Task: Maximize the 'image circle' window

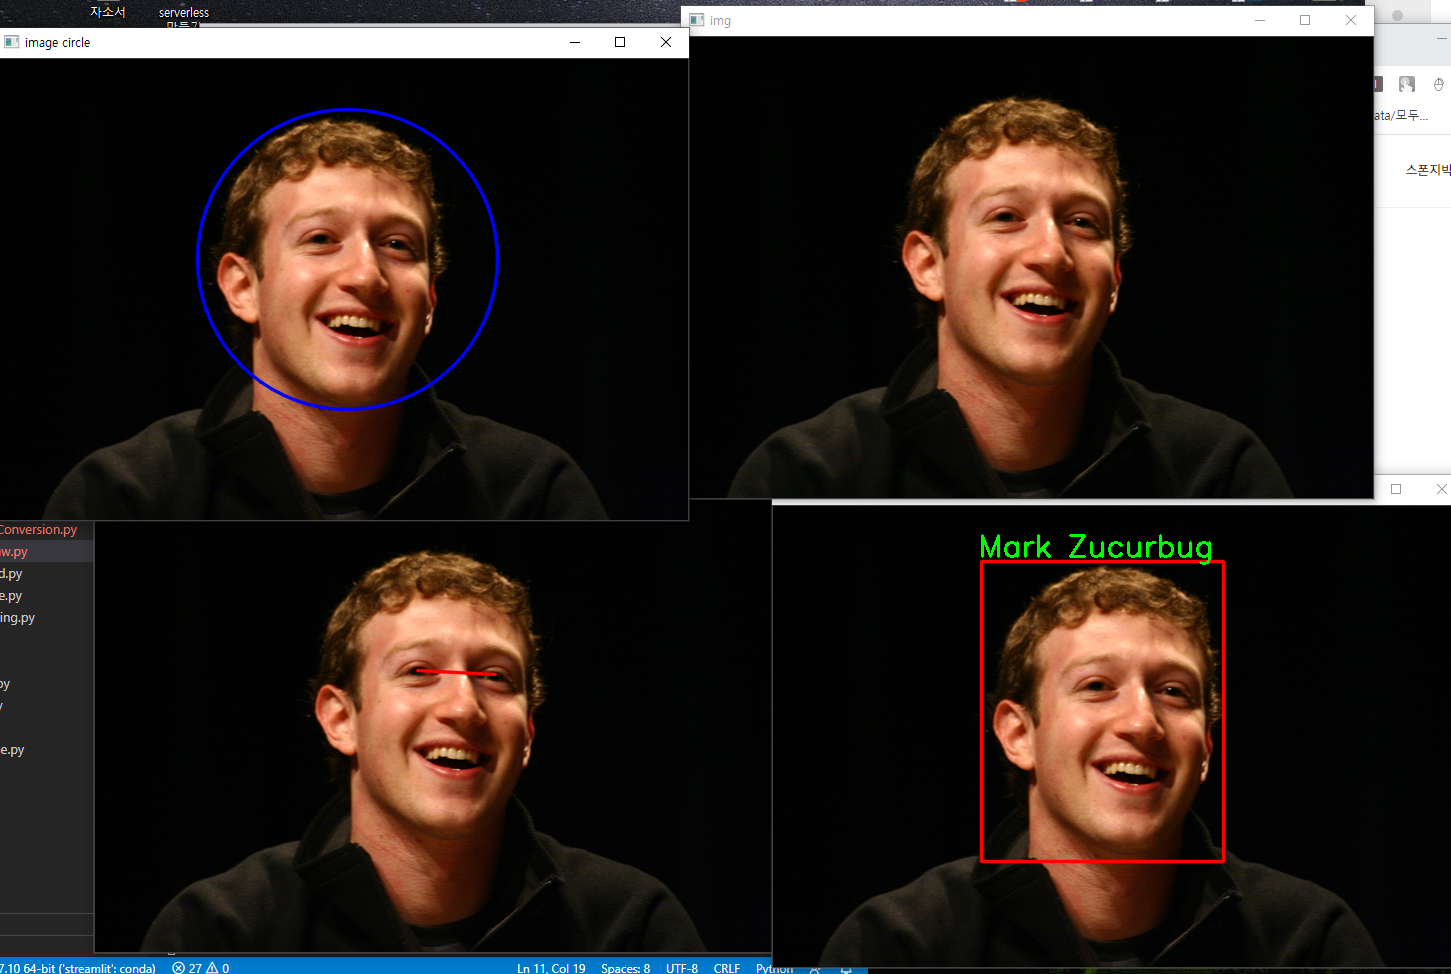Action: pos(620,42)
